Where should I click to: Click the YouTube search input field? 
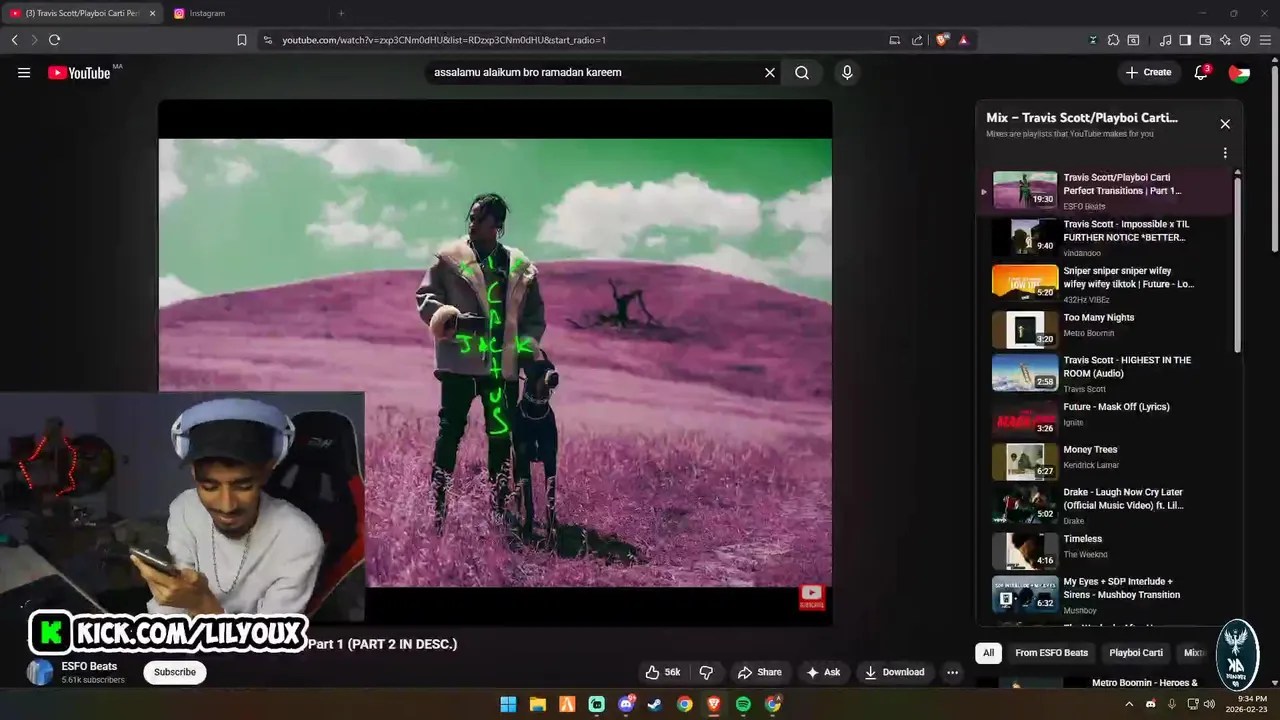(595, 72)
